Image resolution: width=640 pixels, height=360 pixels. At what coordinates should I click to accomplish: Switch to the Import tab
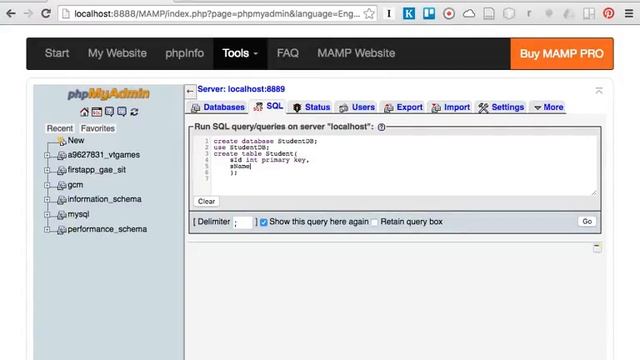coord(451,107)
